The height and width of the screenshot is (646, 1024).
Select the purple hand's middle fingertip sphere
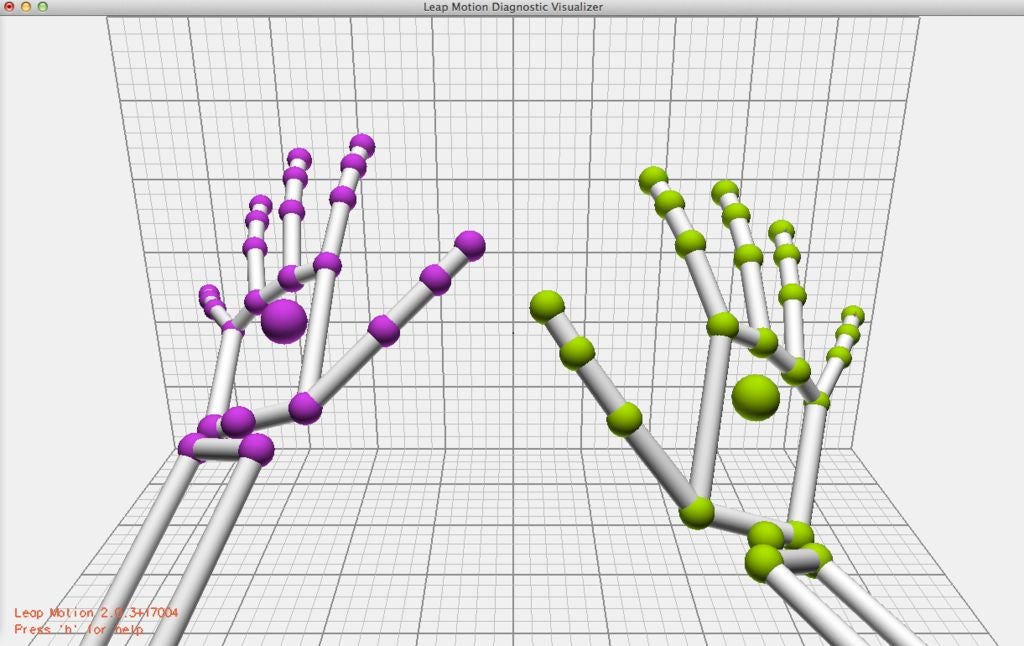point(299,157)
